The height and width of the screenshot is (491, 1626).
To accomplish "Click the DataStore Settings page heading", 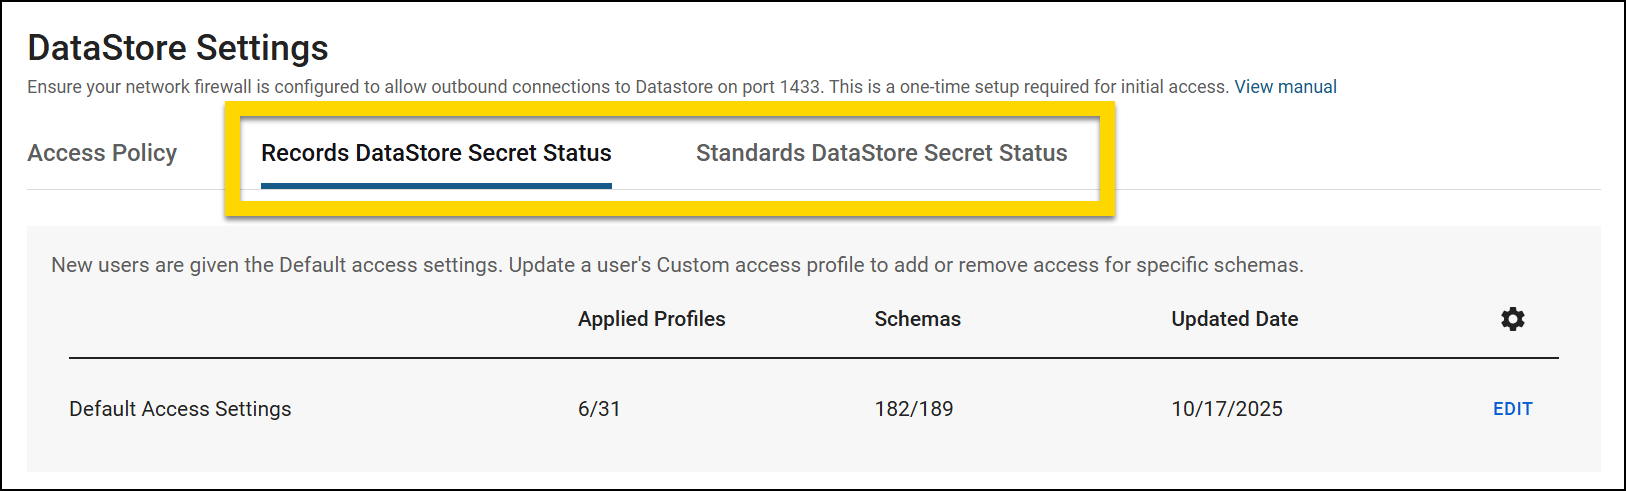I will [178, 48].
